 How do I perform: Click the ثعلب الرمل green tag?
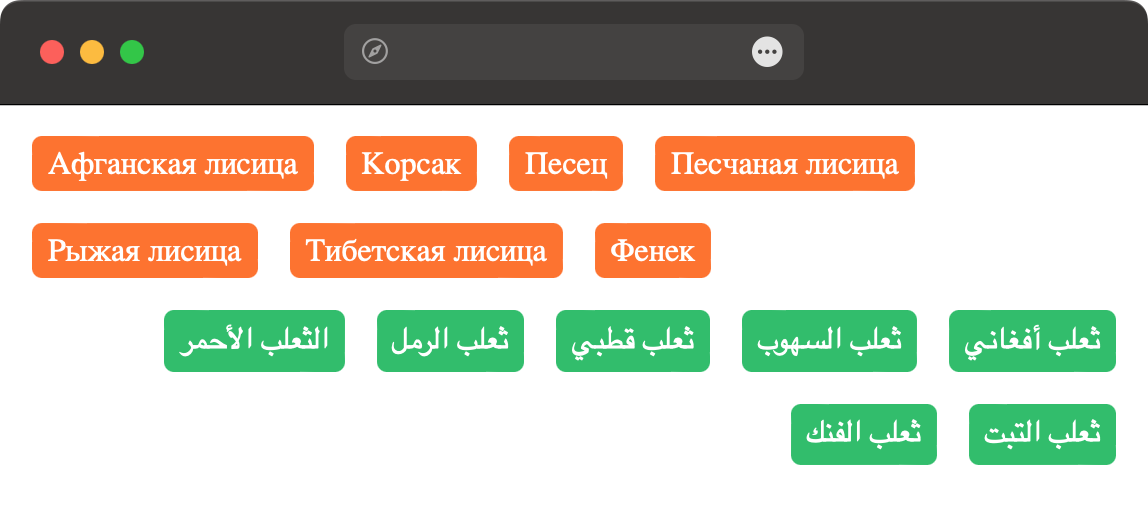coord(450,341)
